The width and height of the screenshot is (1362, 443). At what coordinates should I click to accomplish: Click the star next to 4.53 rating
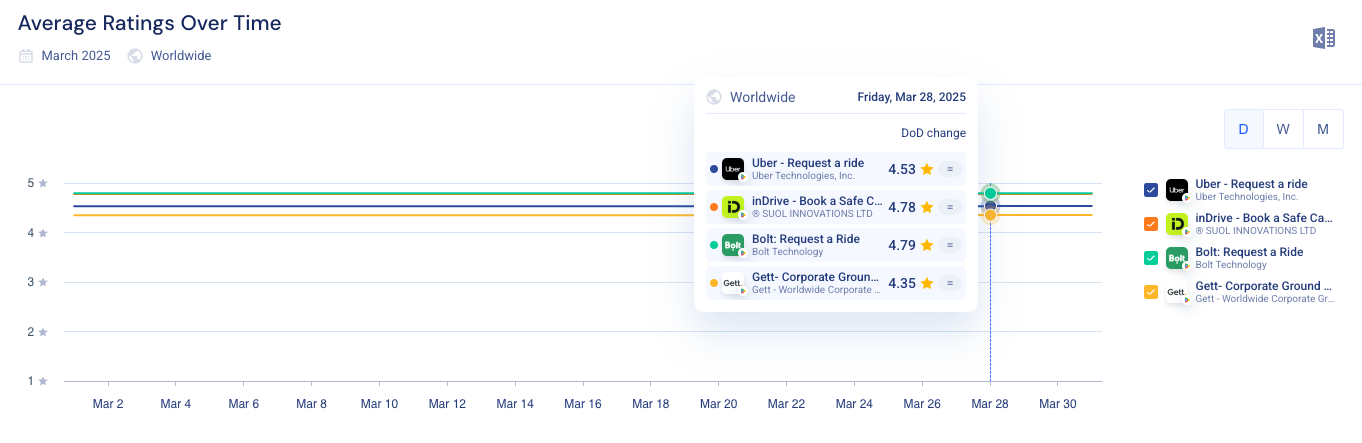(x=927, y=169)
